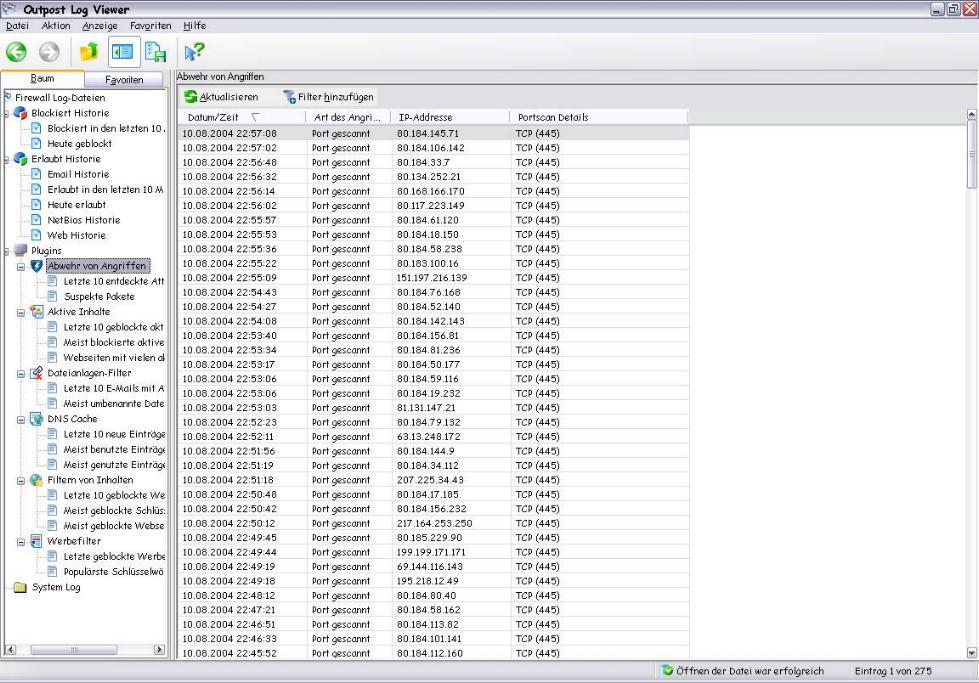This screenshot has height=683, width=979.
Task: Click the up-one-level folder toolbar icon
Action: [x=89, y=52]
